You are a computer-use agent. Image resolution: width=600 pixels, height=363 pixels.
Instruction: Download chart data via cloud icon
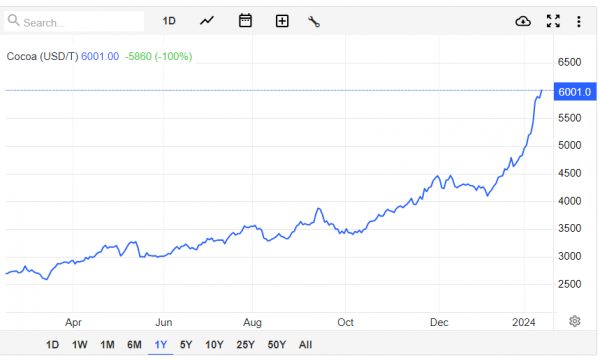523,21
